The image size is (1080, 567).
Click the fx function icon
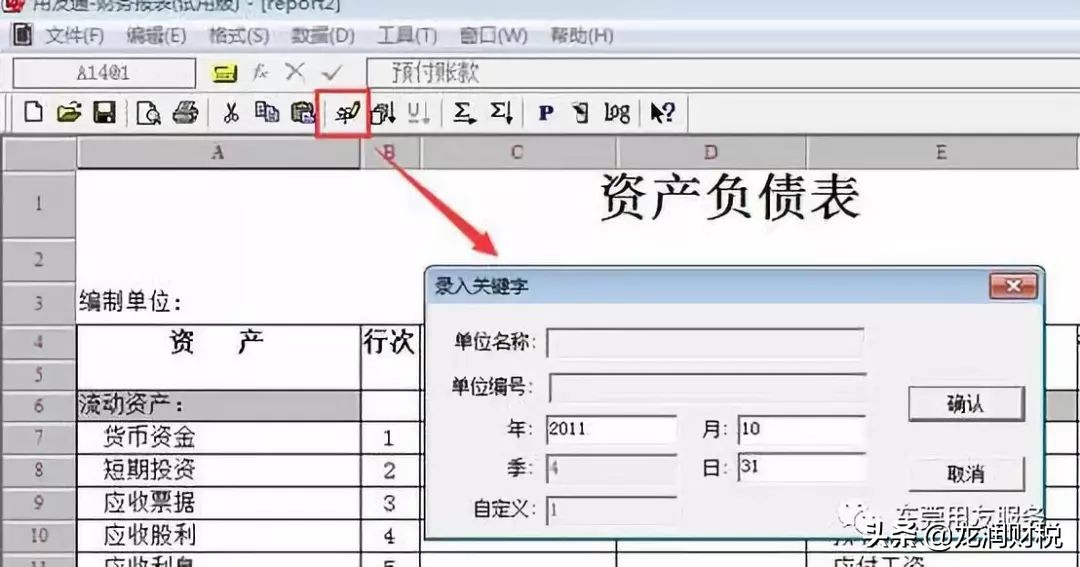coord(260,72)
